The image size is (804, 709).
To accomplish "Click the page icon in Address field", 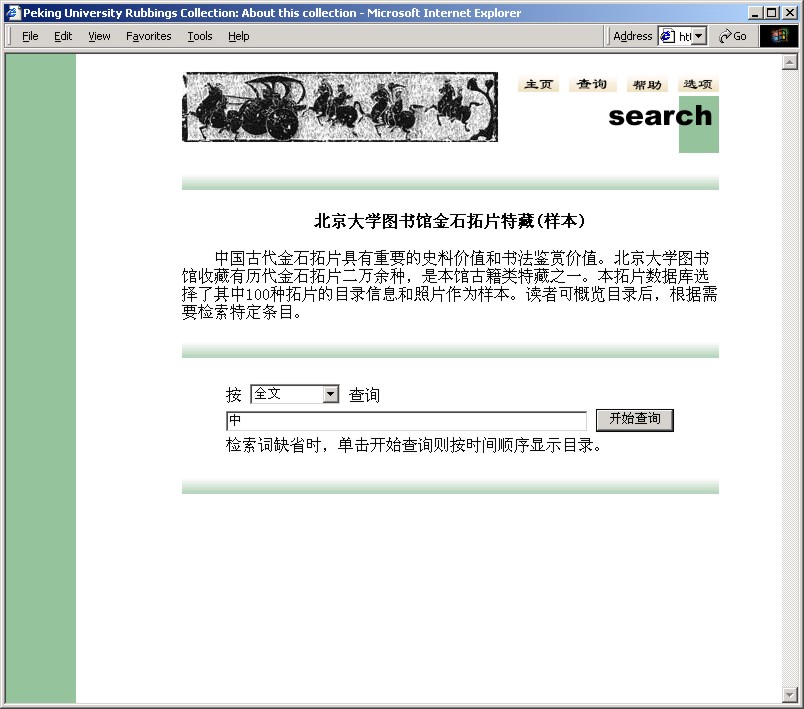I will [x=667, y=36].
